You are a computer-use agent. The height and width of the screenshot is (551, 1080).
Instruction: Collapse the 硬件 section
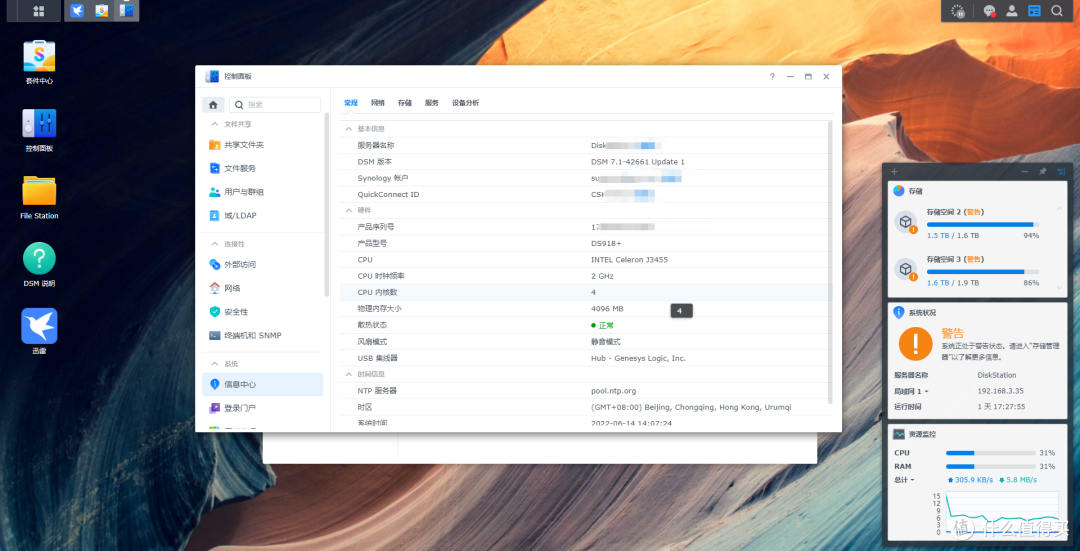tap(349, 210)
